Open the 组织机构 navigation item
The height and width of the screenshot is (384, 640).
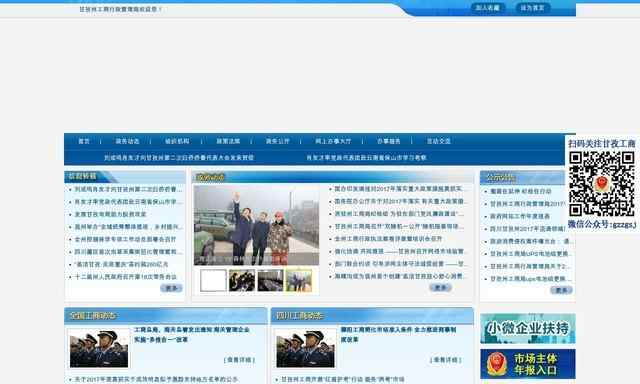[x=177, y=141]
